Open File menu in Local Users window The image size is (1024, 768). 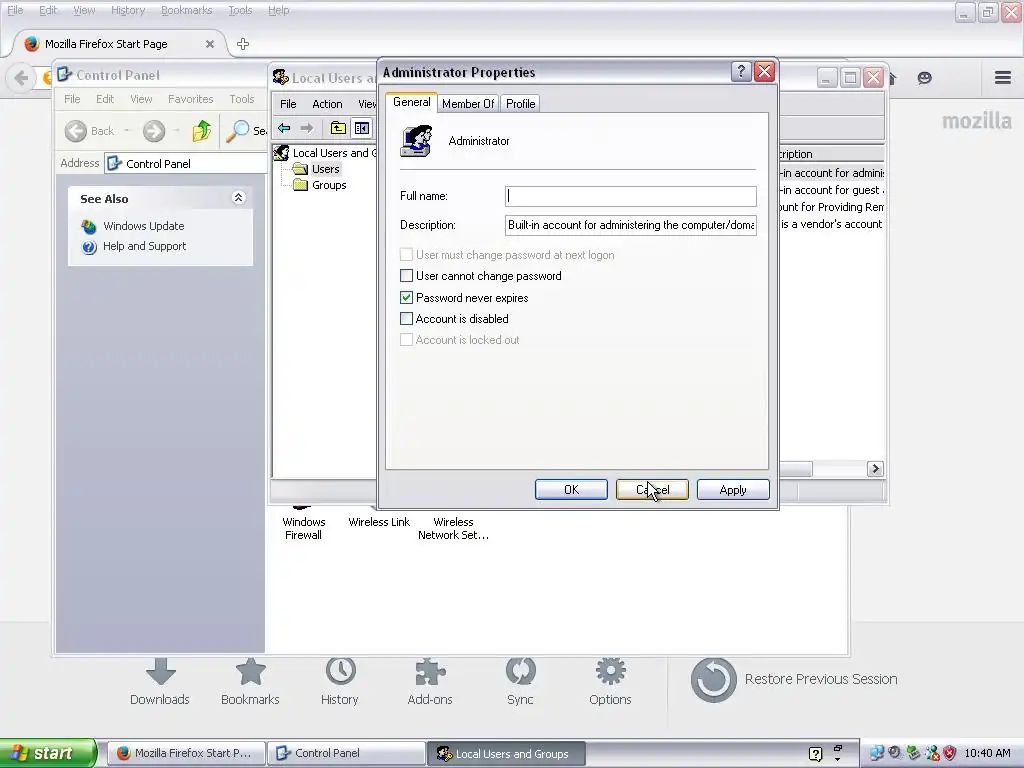click(x=288, y=104)
